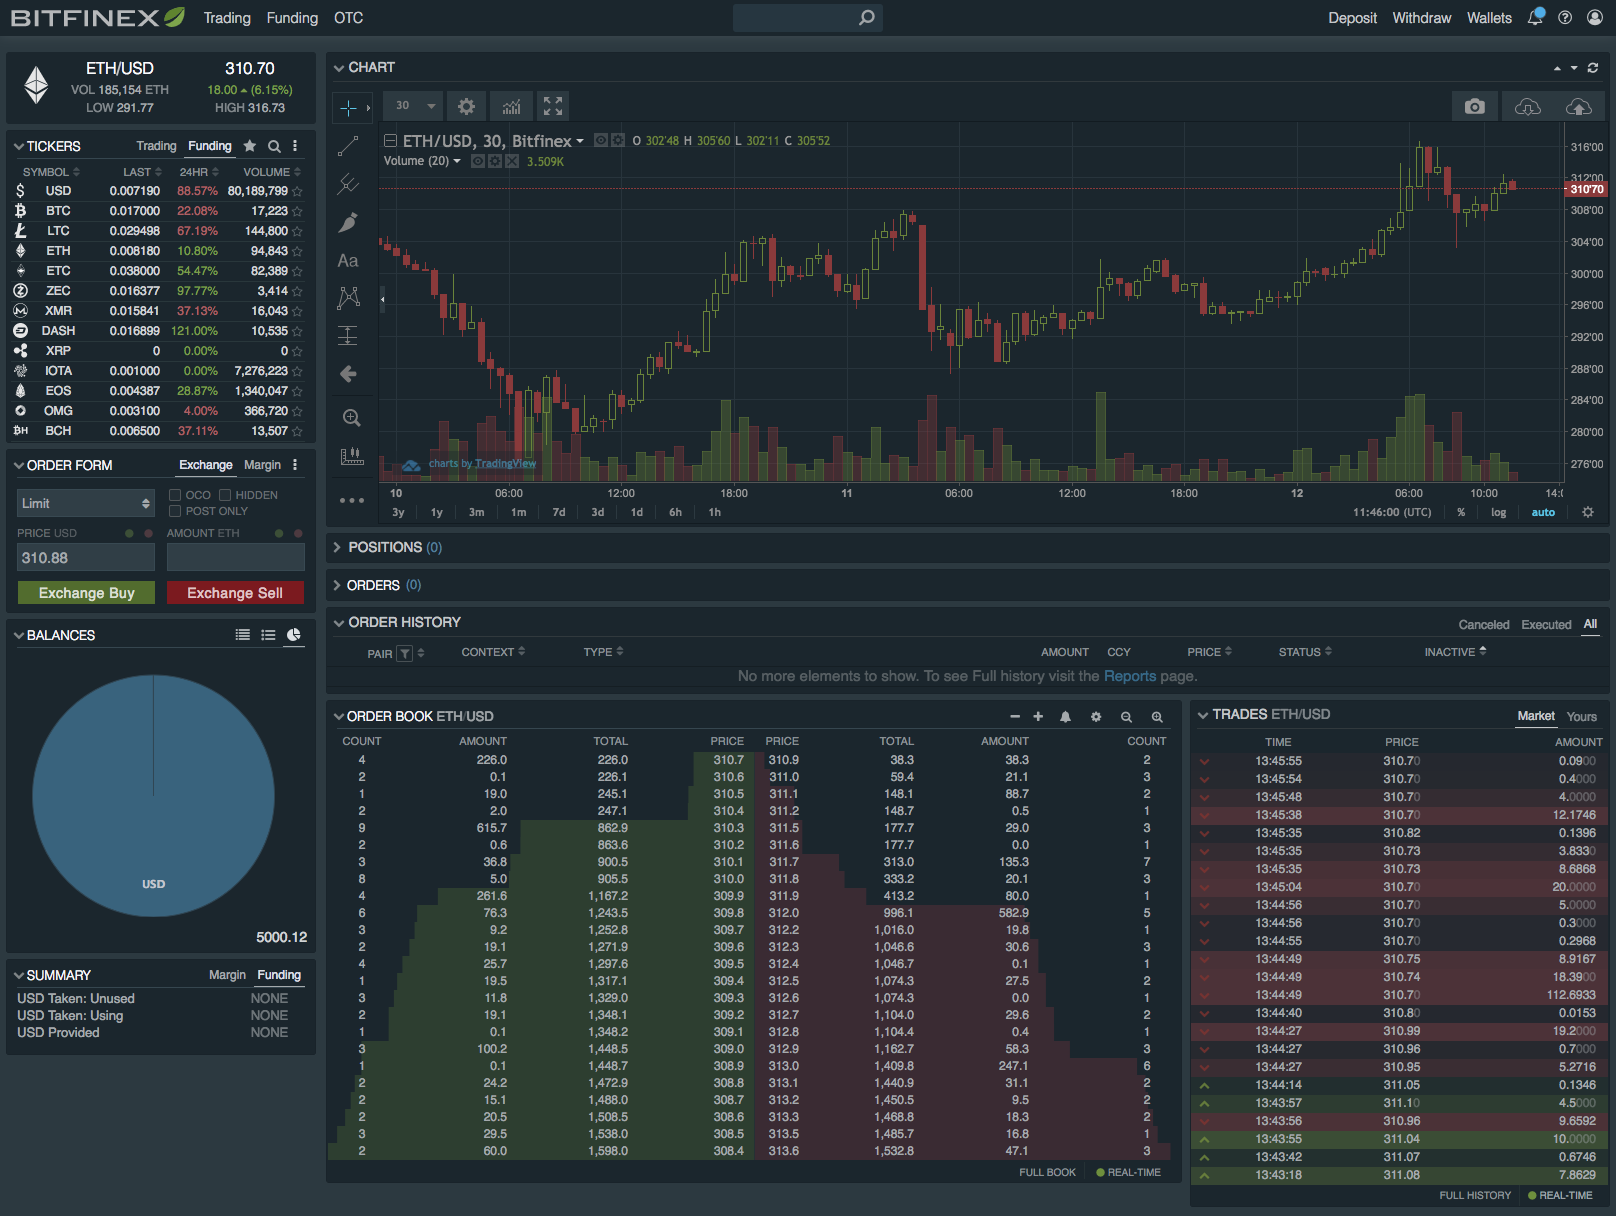Open the Limit order type dropdown
Image resolution: width=1616 pixels, height=1216 pixels.
[x=86, y=503]
